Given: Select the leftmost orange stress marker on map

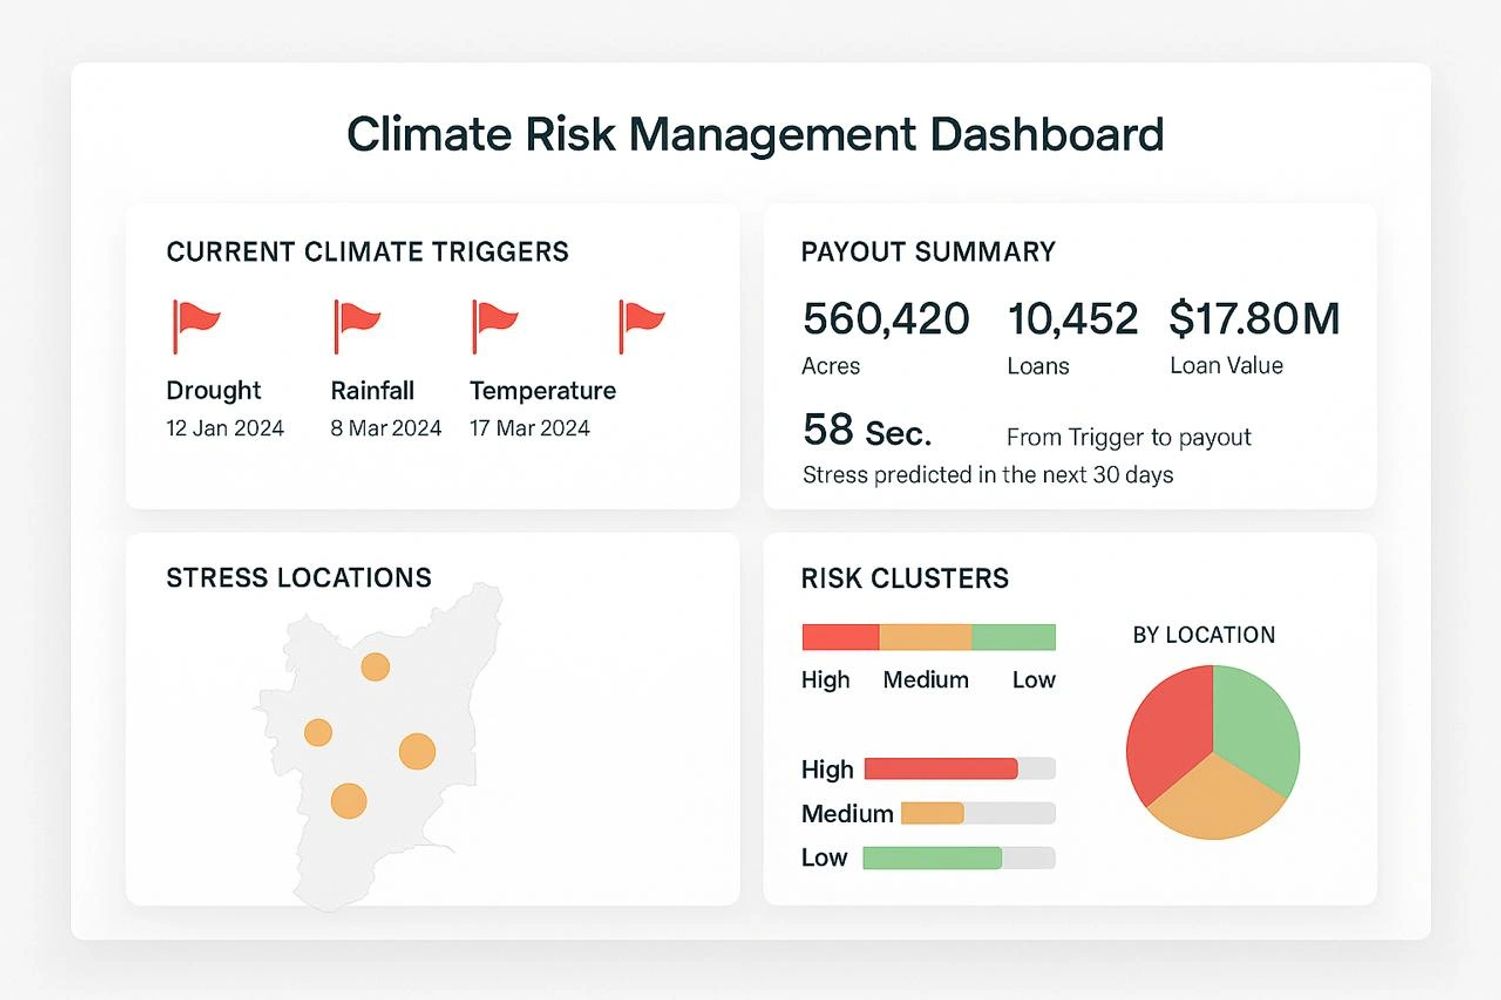Looking at the screenshot, I should click(x=318, y=732).
